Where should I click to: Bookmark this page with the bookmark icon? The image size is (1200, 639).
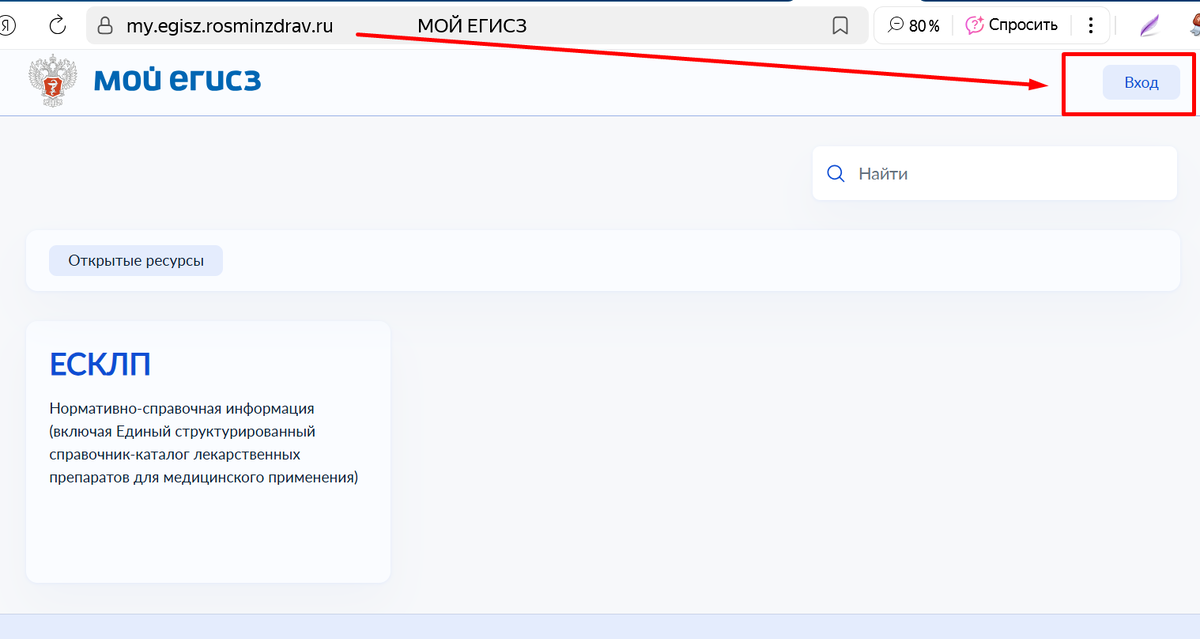(x=840, y=26)
